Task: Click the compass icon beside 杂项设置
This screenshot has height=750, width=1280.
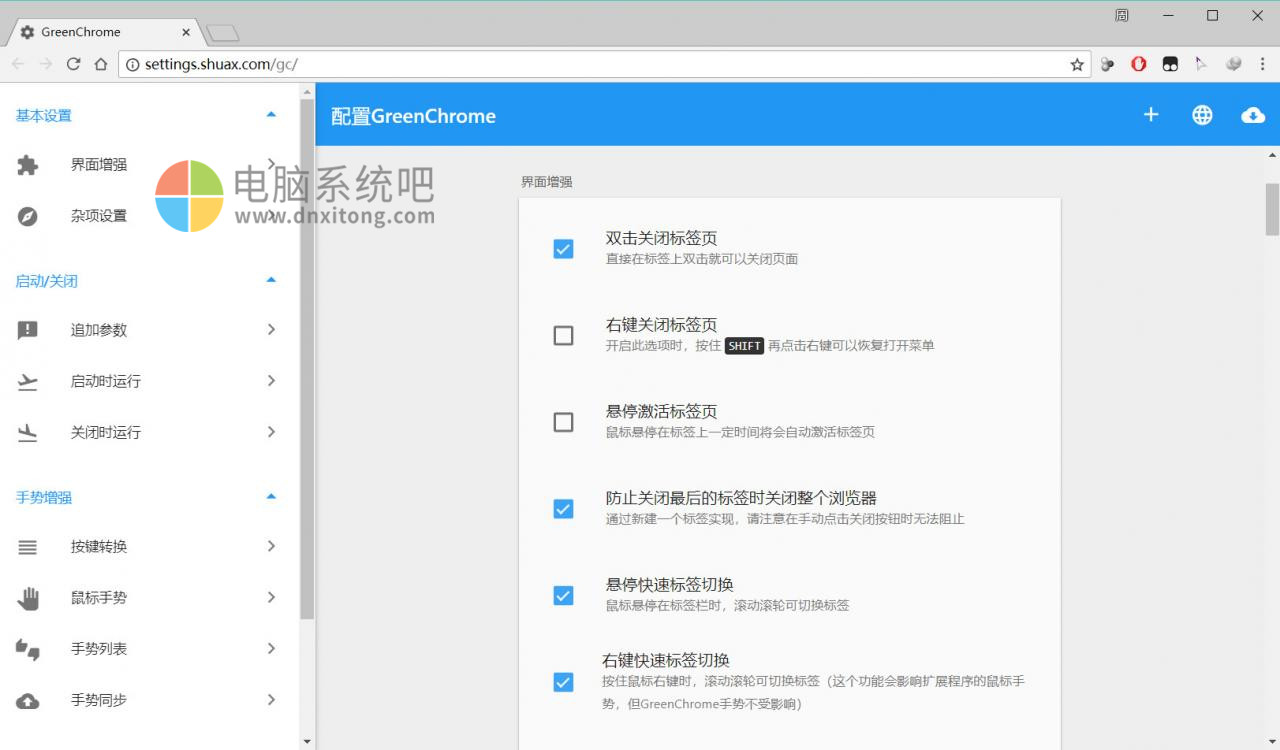Action: pos(28,216)
